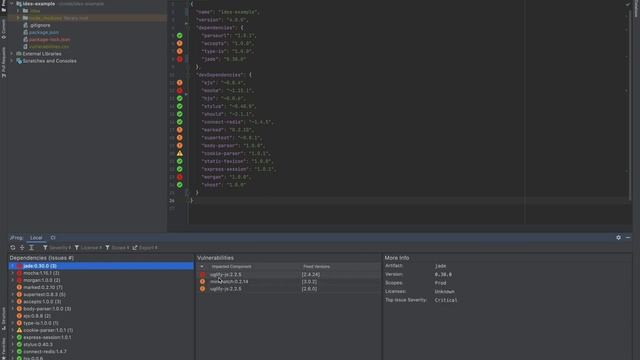Click the orange gutter icon beside body-parser
Viewport: 640px width, 360px height.
tap(180, 145)
